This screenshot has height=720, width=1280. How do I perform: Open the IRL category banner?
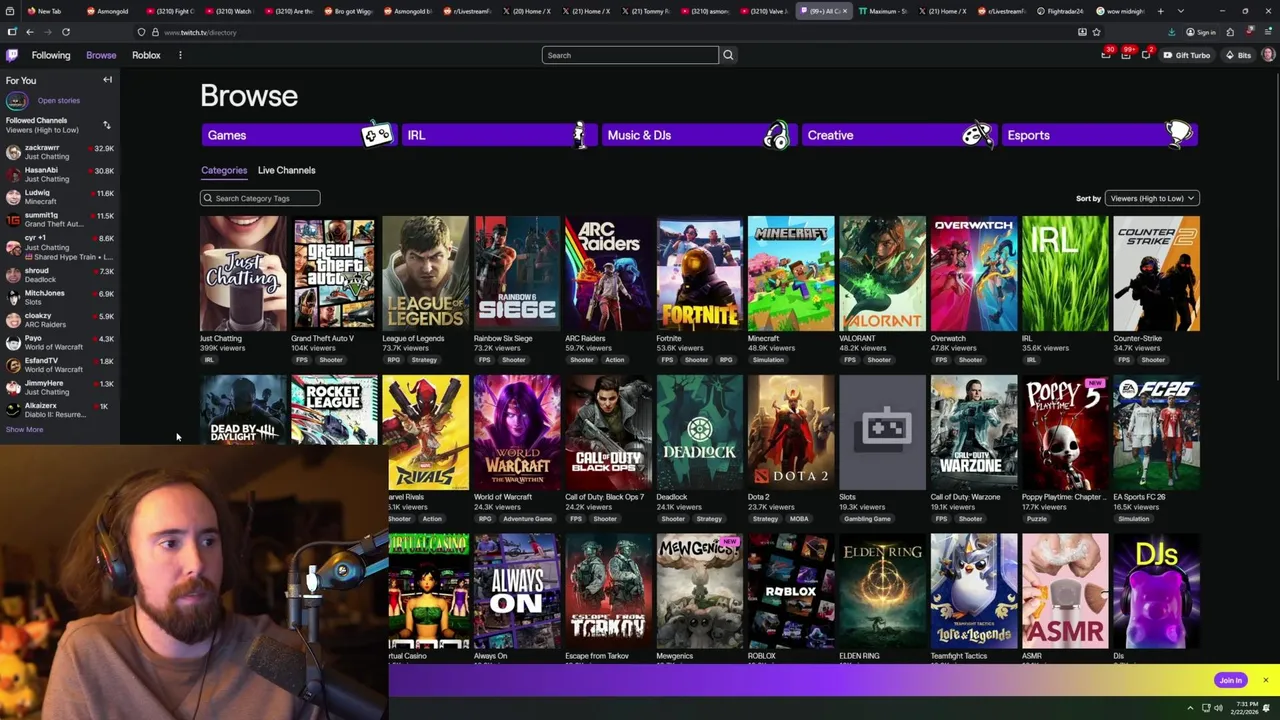click(499, 135)
